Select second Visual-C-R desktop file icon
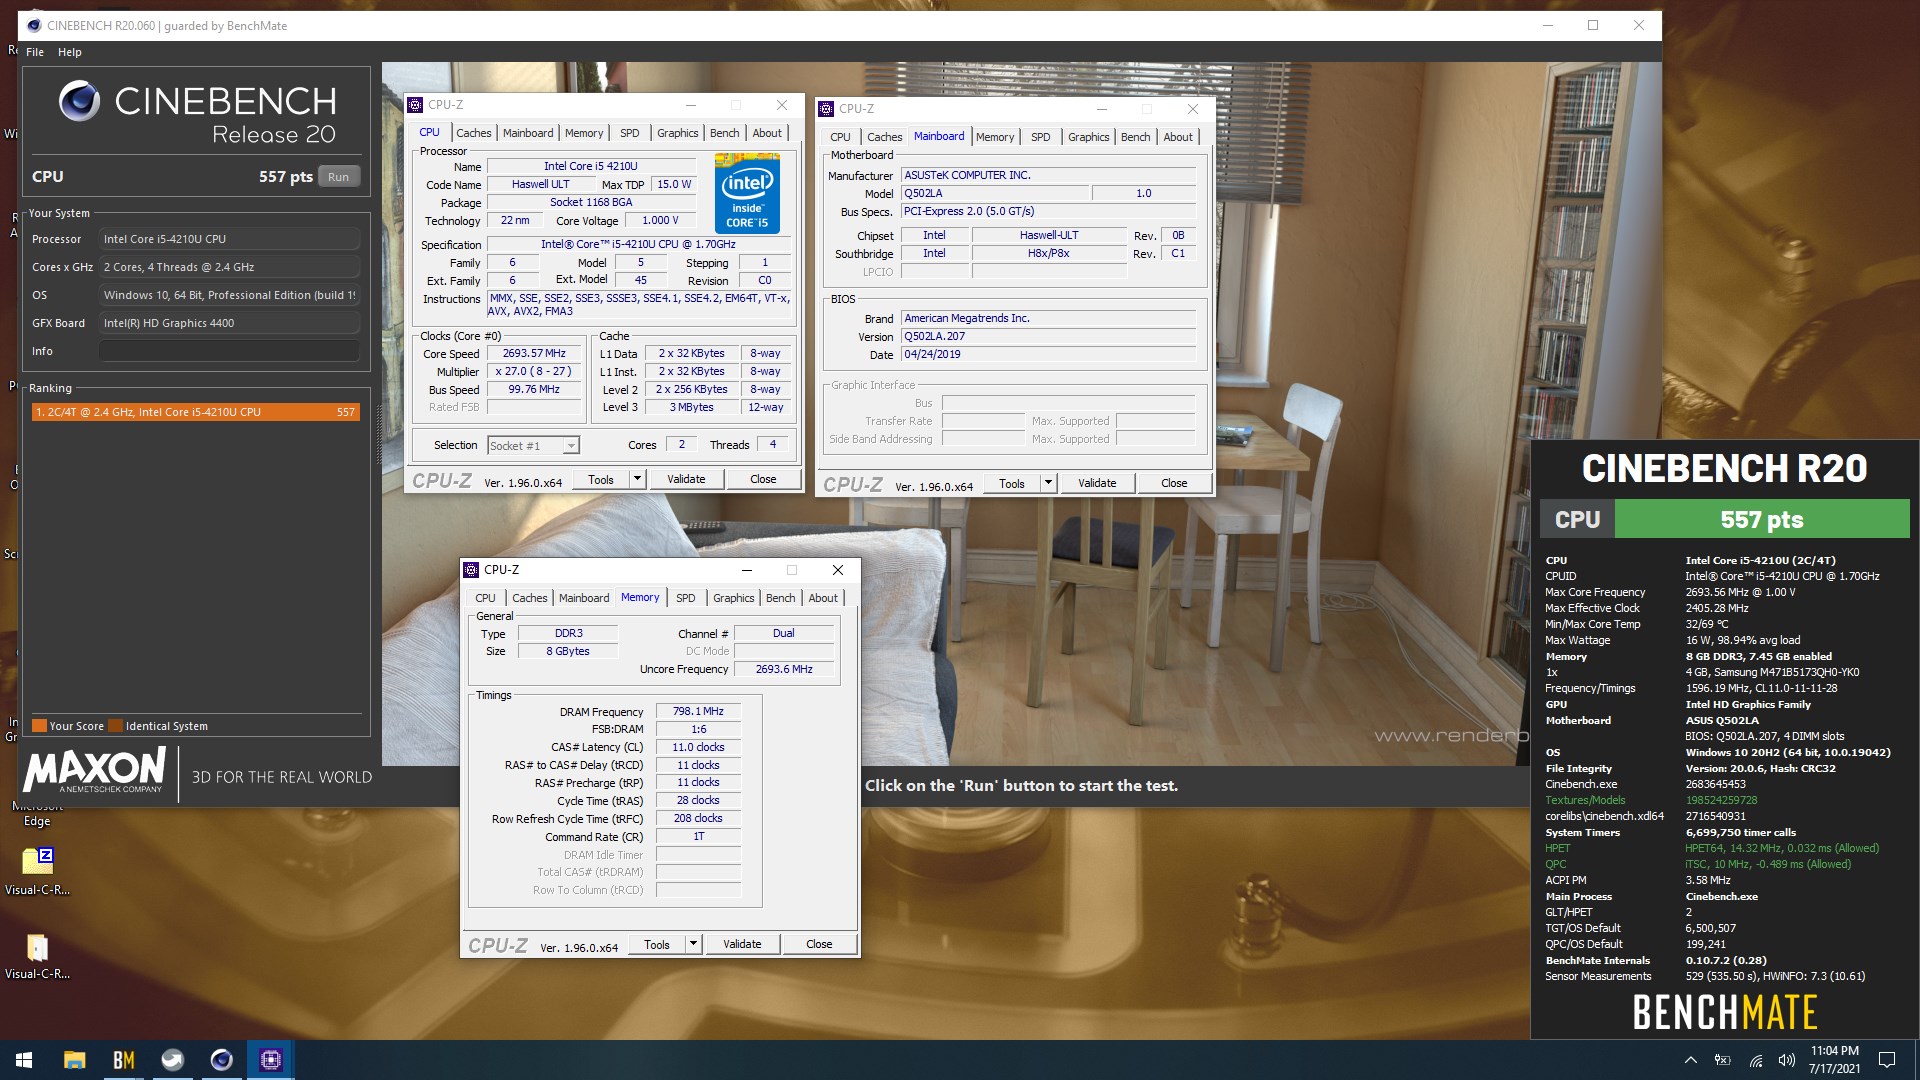The width and height of the screenshot is (1920, 1080). pyautogui.click(x=37, y=955)
